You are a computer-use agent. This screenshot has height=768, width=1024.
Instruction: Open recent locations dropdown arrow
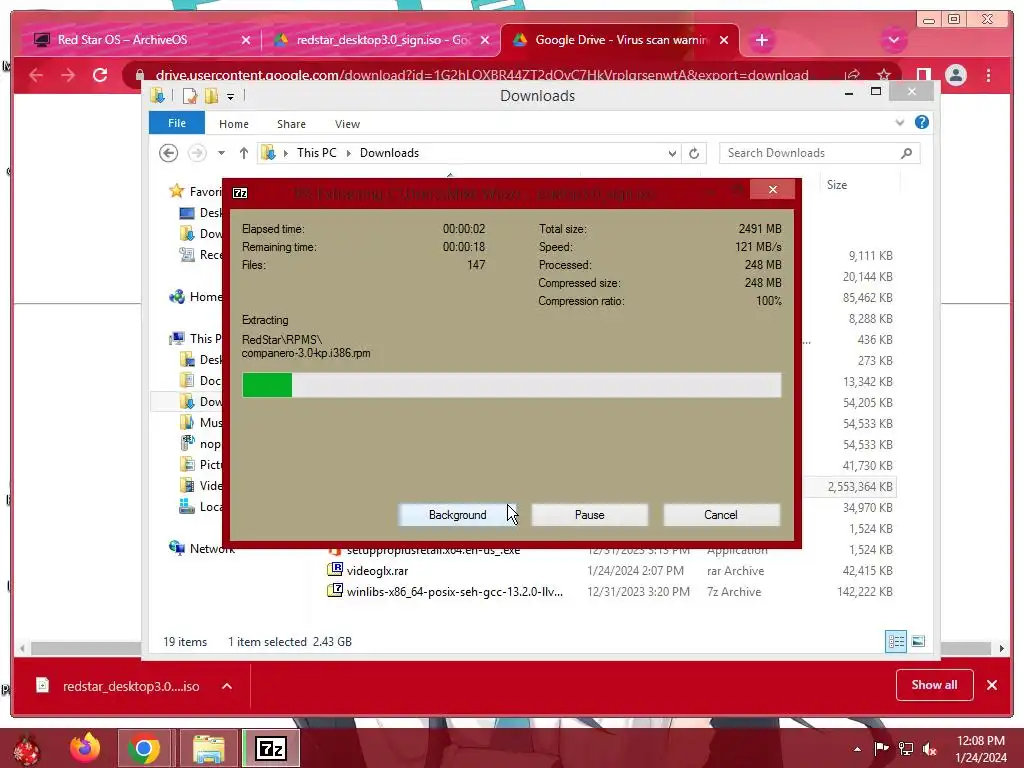tap(221, 153)
